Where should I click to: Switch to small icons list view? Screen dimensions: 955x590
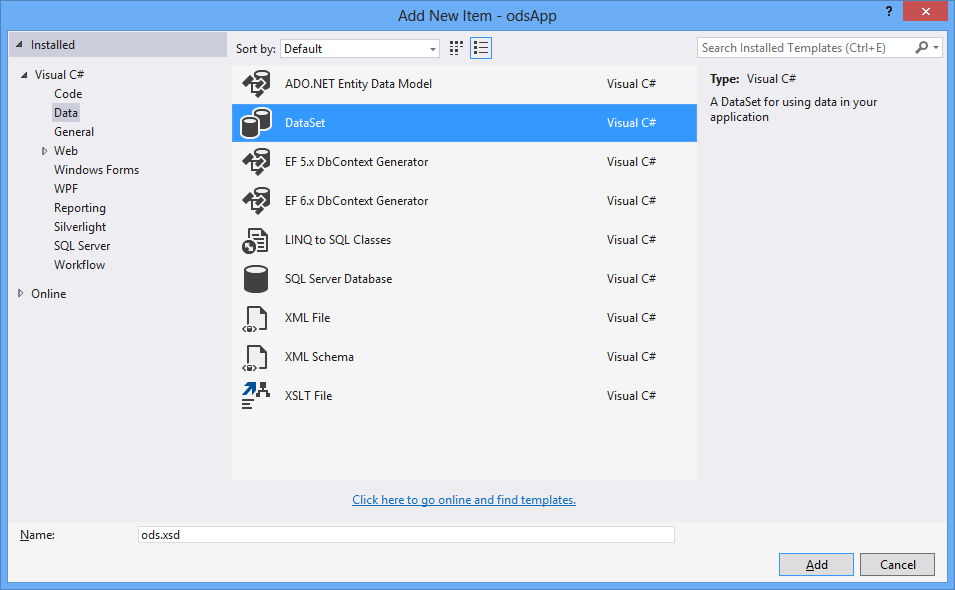click(481, 48)
